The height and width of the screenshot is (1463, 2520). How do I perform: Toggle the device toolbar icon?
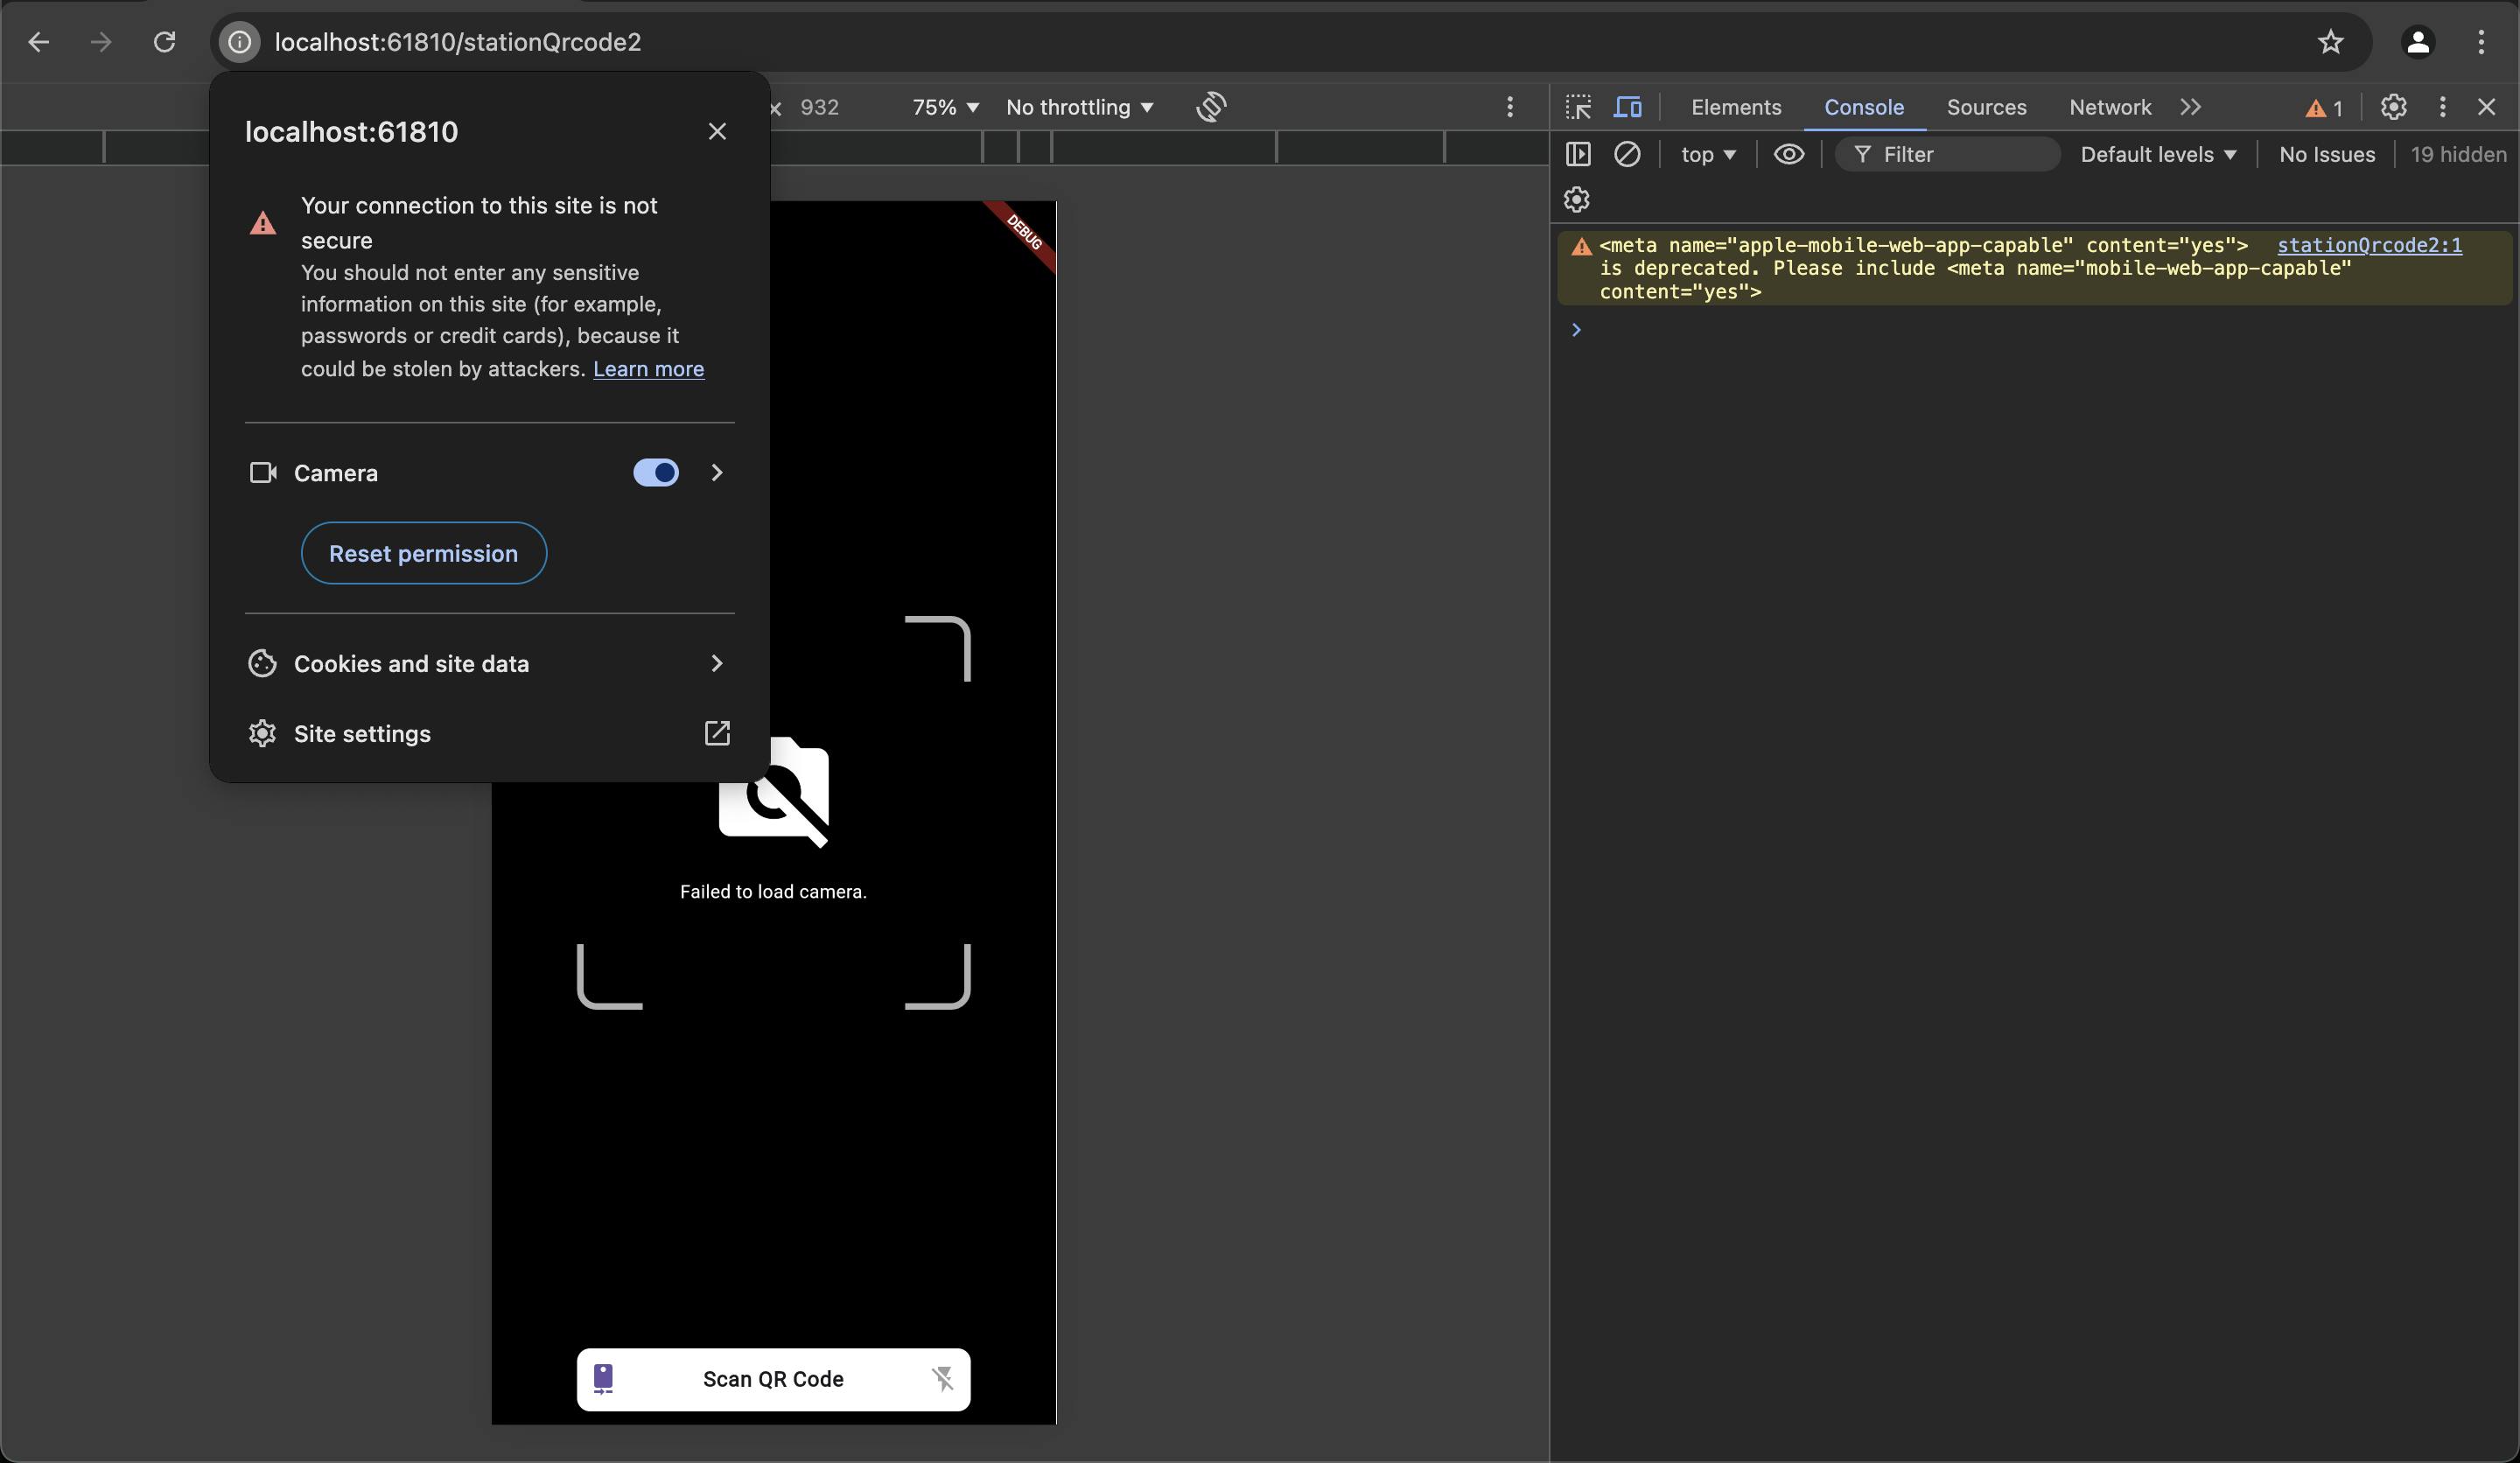(x=1628, y=107)
